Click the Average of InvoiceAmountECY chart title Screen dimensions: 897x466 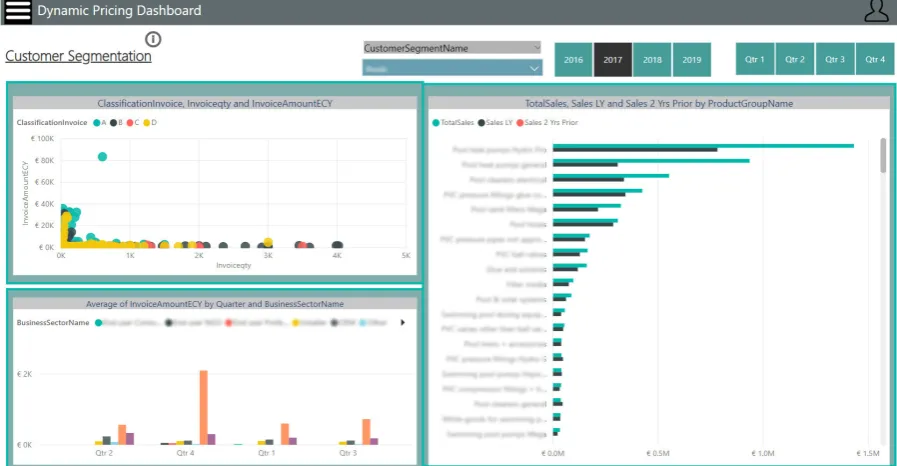[x=215, y=304]
